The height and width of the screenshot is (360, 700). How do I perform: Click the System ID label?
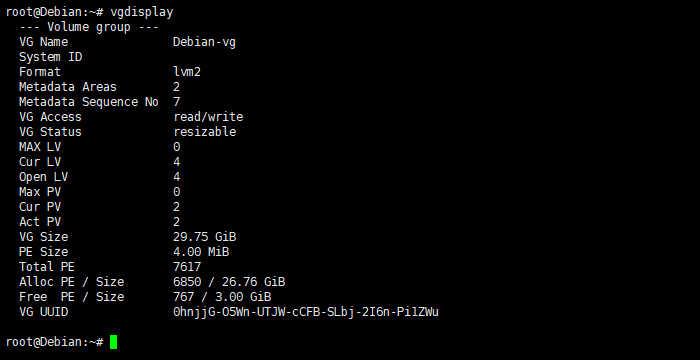pyautogui.click(x=50, y=57)
